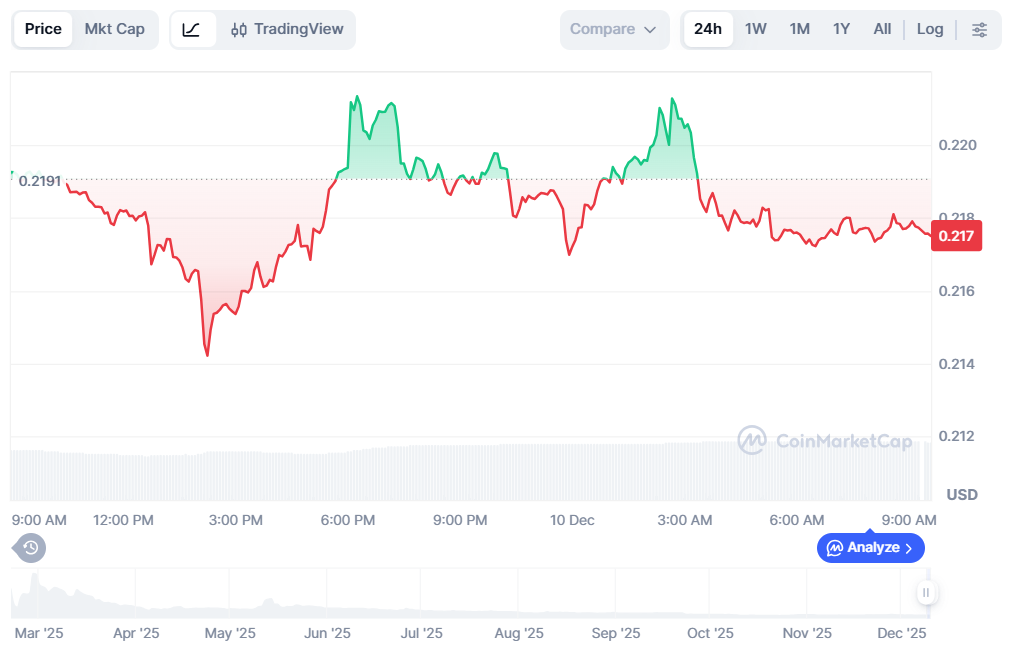Select the 1M time range
This screenshot has height=646, width=1009.
pyautogui.click(x=800, y=29)
